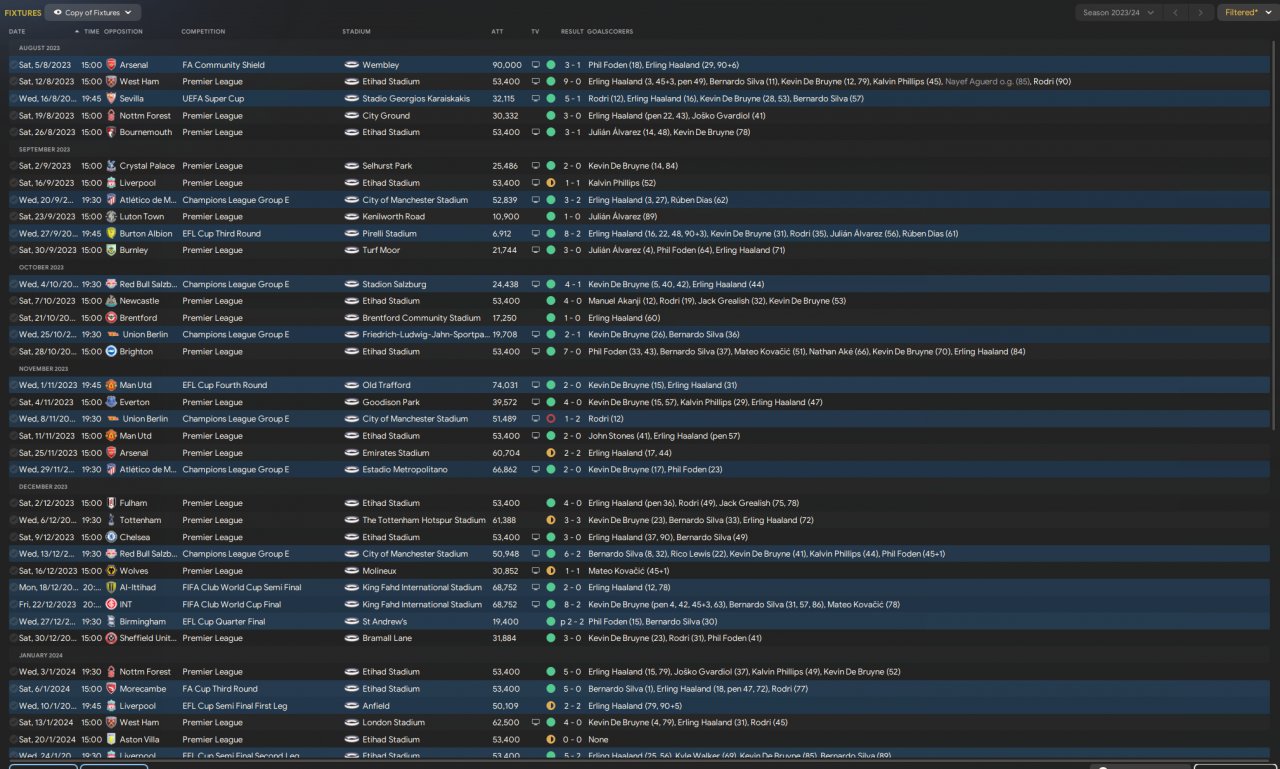Sort by the COMPETITION column header
Screen dimensions: 1280x769
pyautogui.click(x=203, y=32)
